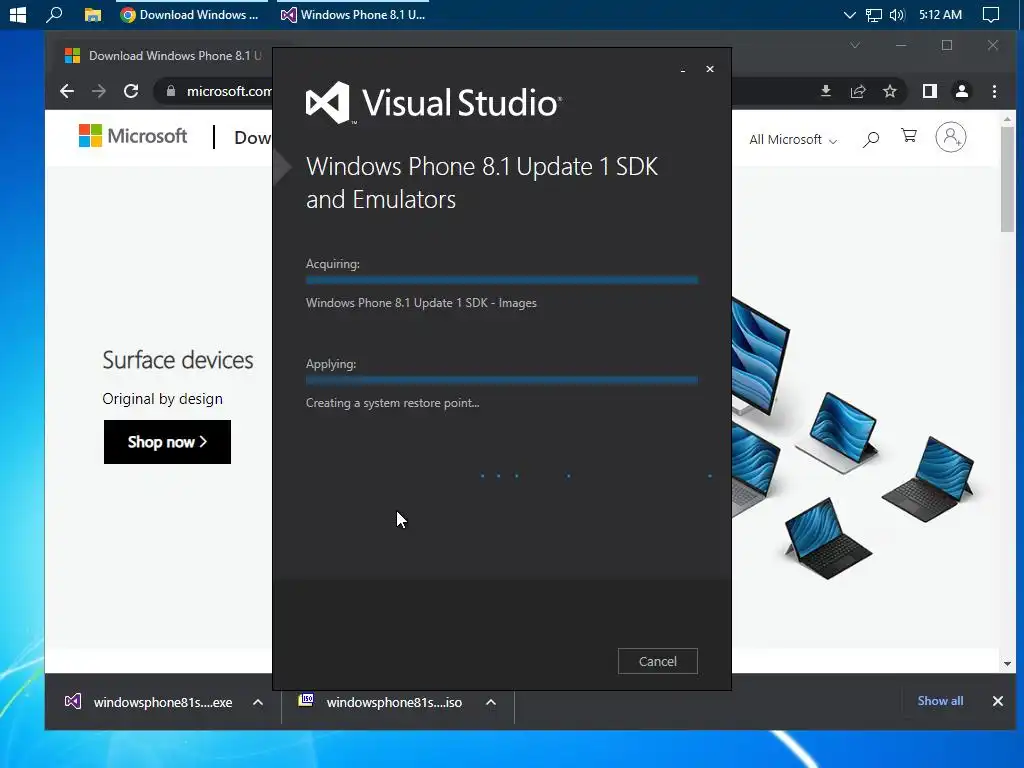Open Chrome tab search chevron
Image resolution: width=1024 pixels, height=768 pixels.
click(855, 45)
